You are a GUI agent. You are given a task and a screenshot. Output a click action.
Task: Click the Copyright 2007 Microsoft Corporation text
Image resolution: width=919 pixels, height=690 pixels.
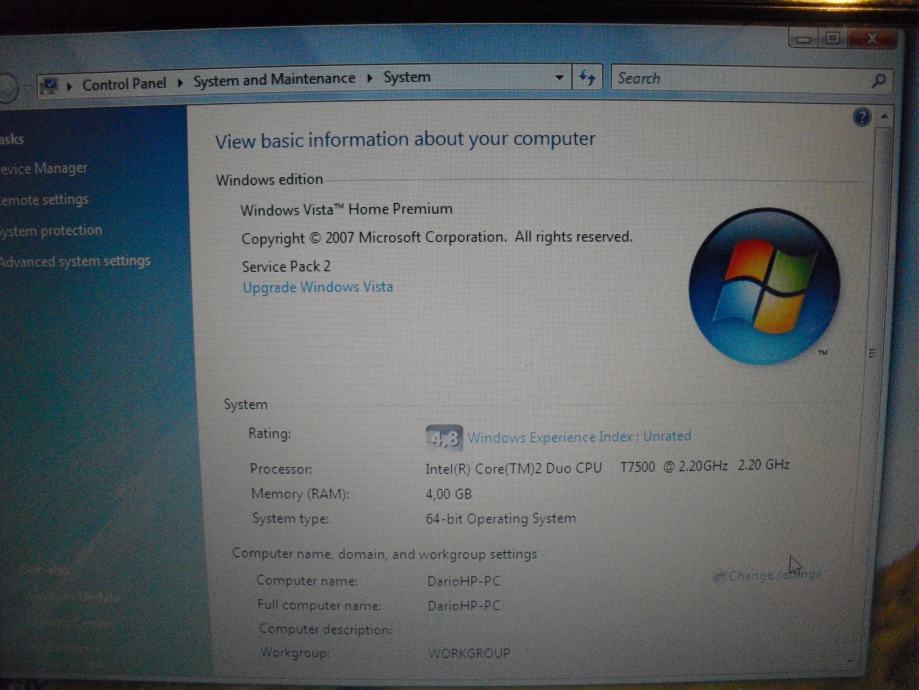[437, 238]
